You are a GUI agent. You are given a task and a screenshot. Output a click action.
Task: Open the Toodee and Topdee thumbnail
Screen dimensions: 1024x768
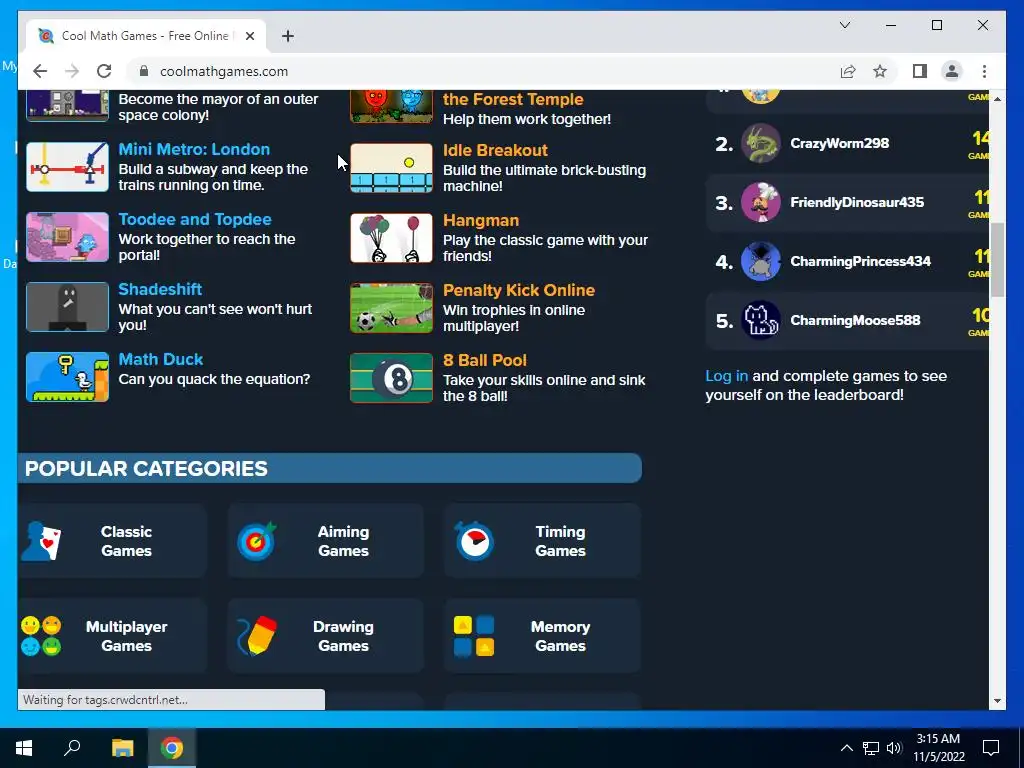point(67,237)
